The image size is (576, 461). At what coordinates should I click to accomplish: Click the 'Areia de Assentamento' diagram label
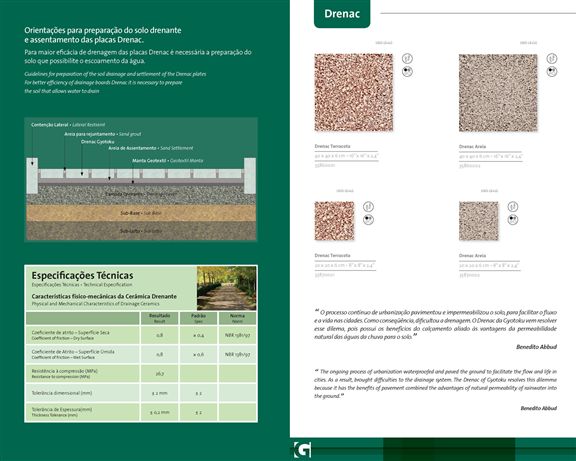pos(132,148)
